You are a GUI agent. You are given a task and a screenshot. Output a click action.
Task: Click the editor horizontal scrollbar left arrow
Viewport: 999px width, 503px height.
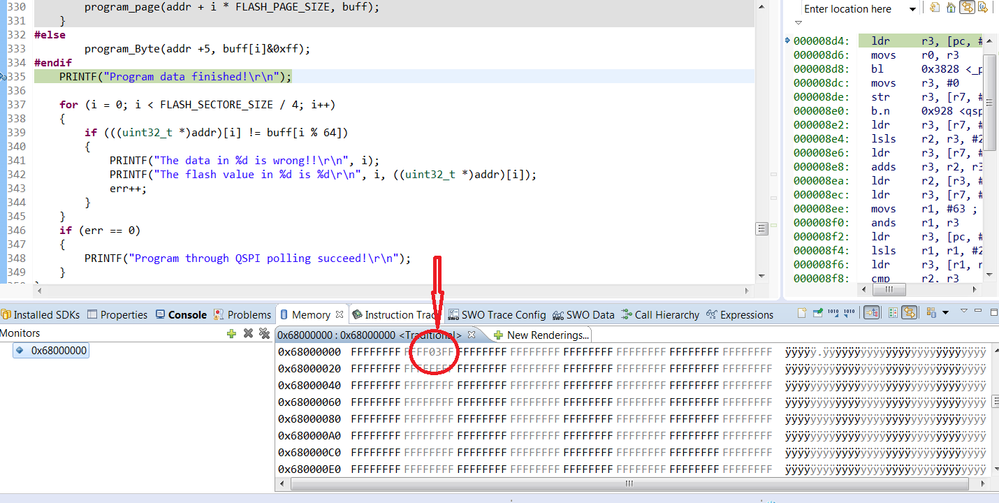pos(38,290)
